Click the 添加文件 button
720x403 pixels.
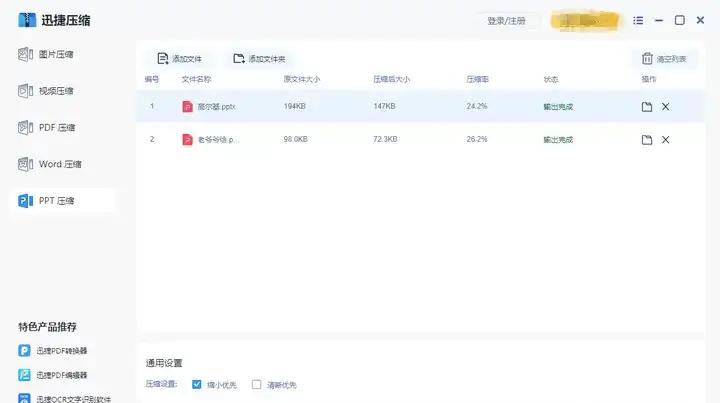point(180,59)
